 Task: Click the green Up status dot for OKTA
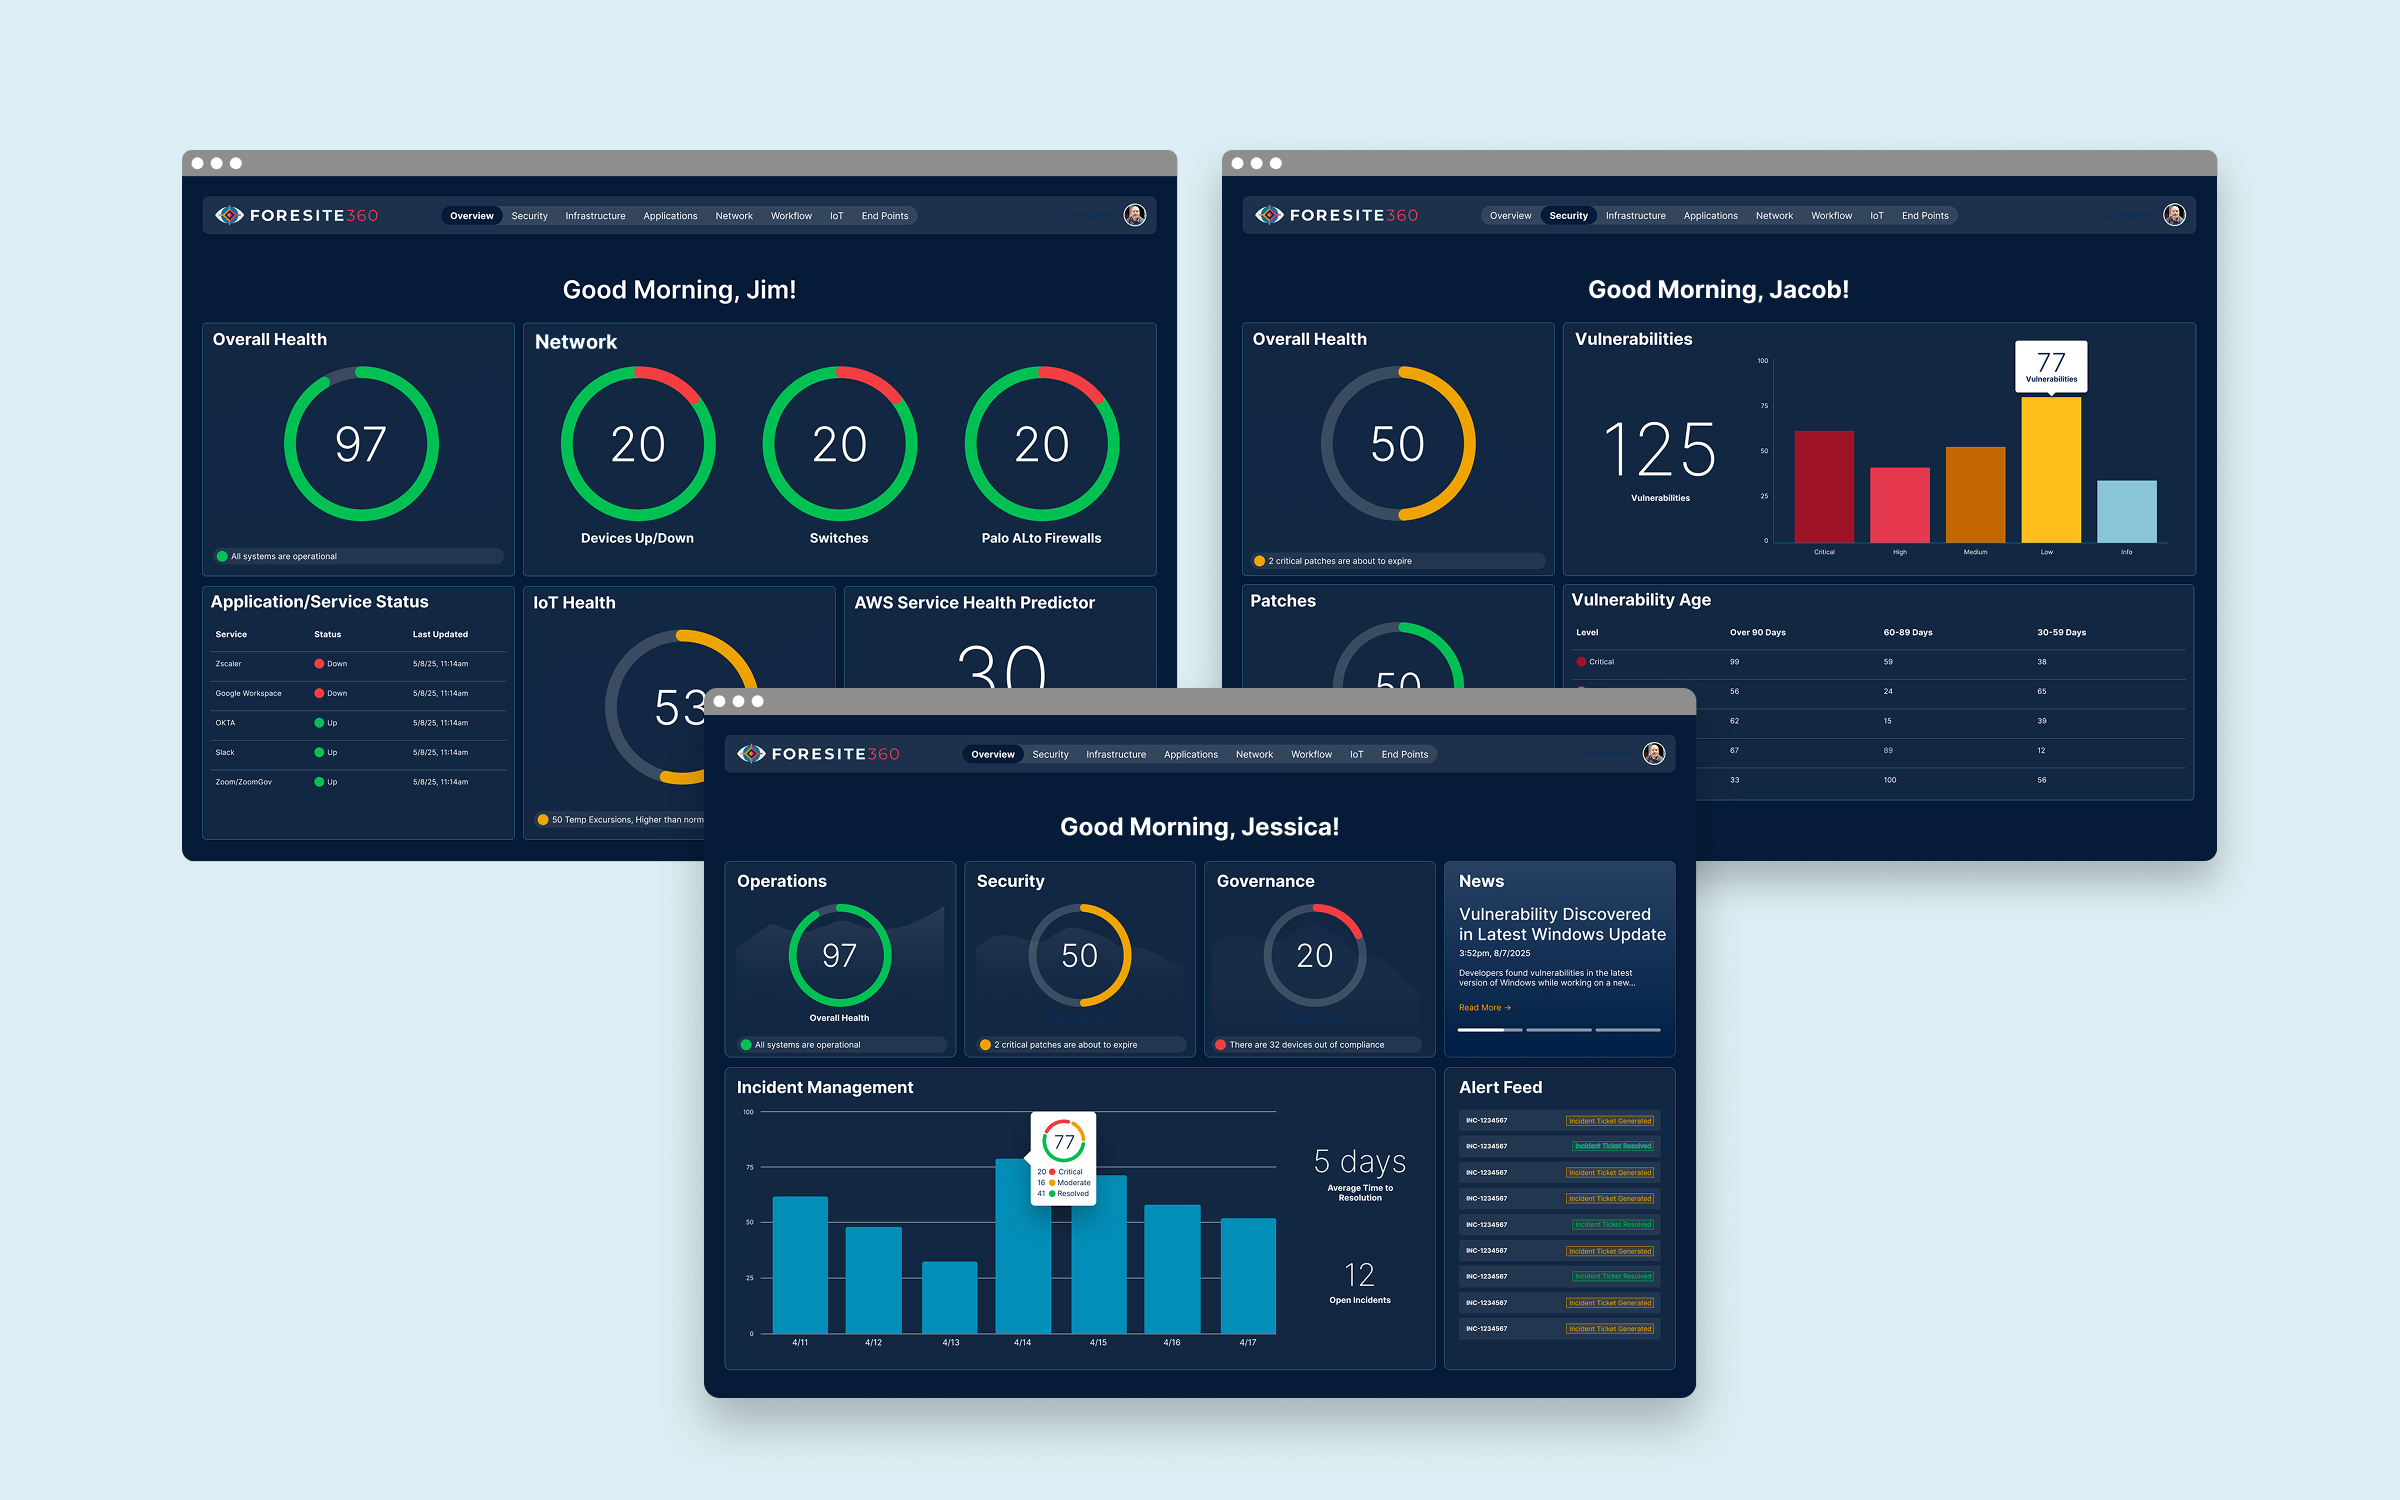click(x=319, y=723)
